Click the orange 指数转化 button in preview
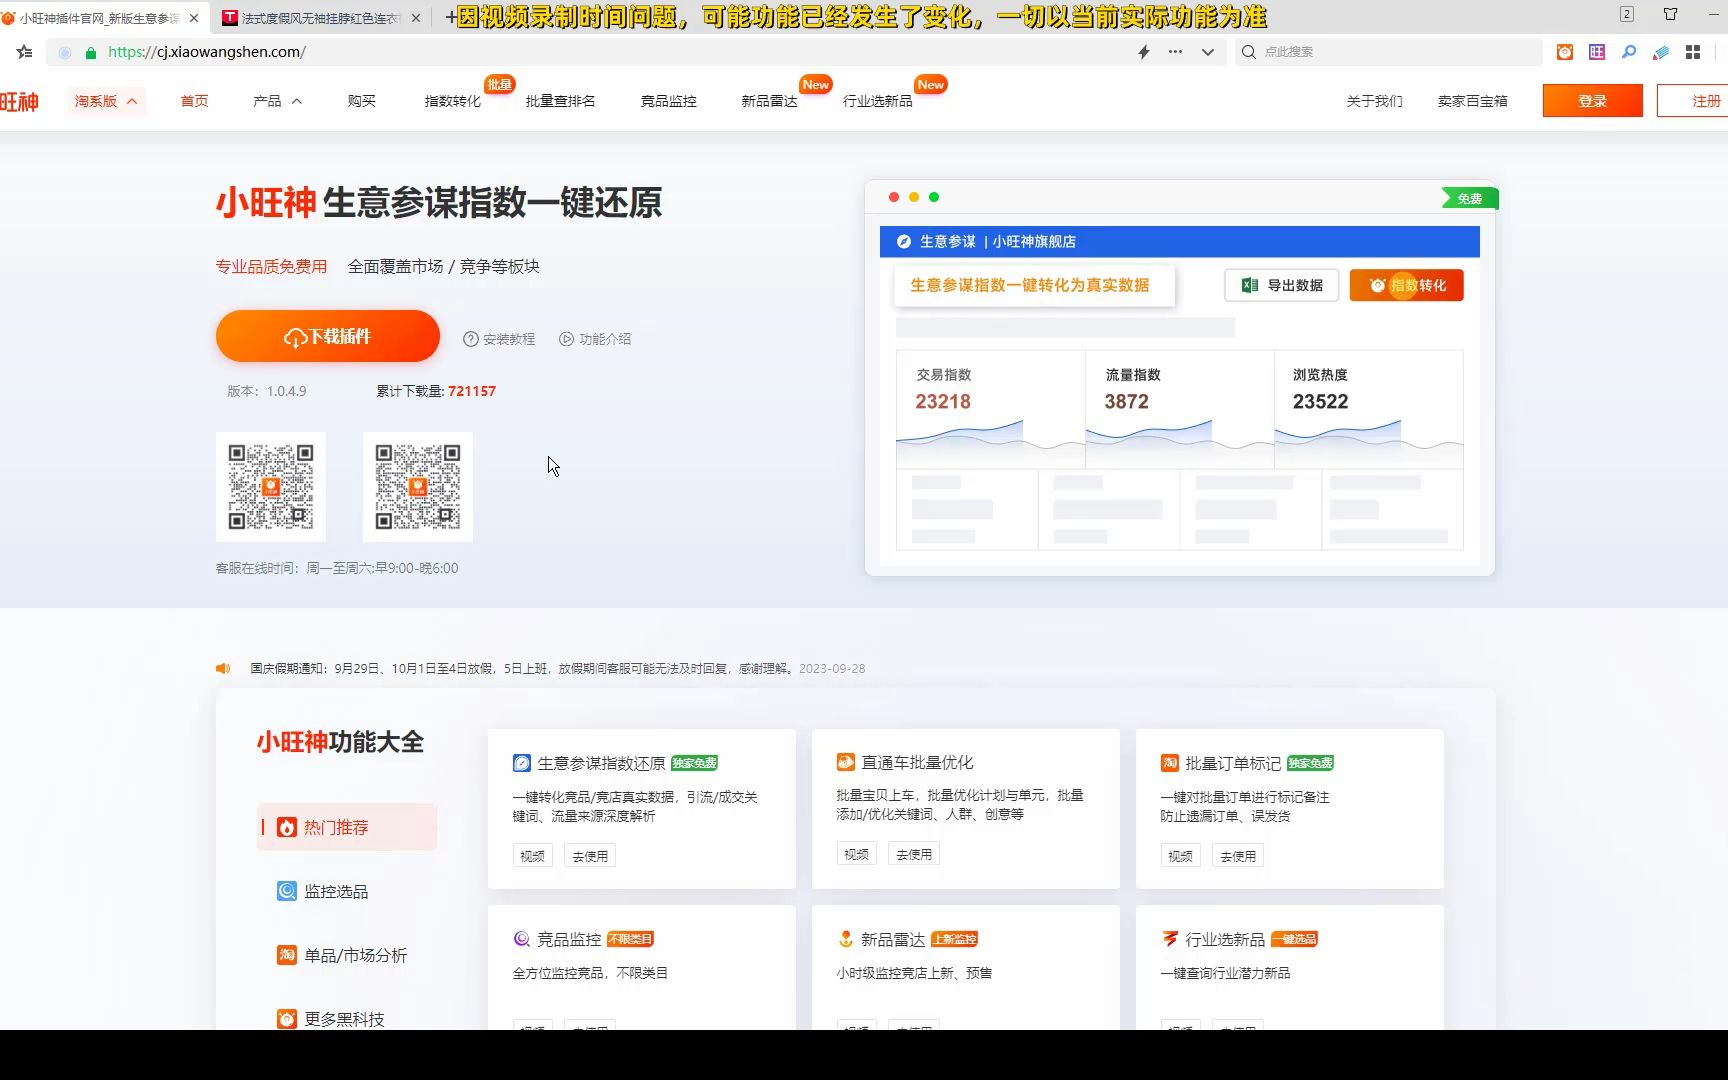 [x=1406, y=285]
